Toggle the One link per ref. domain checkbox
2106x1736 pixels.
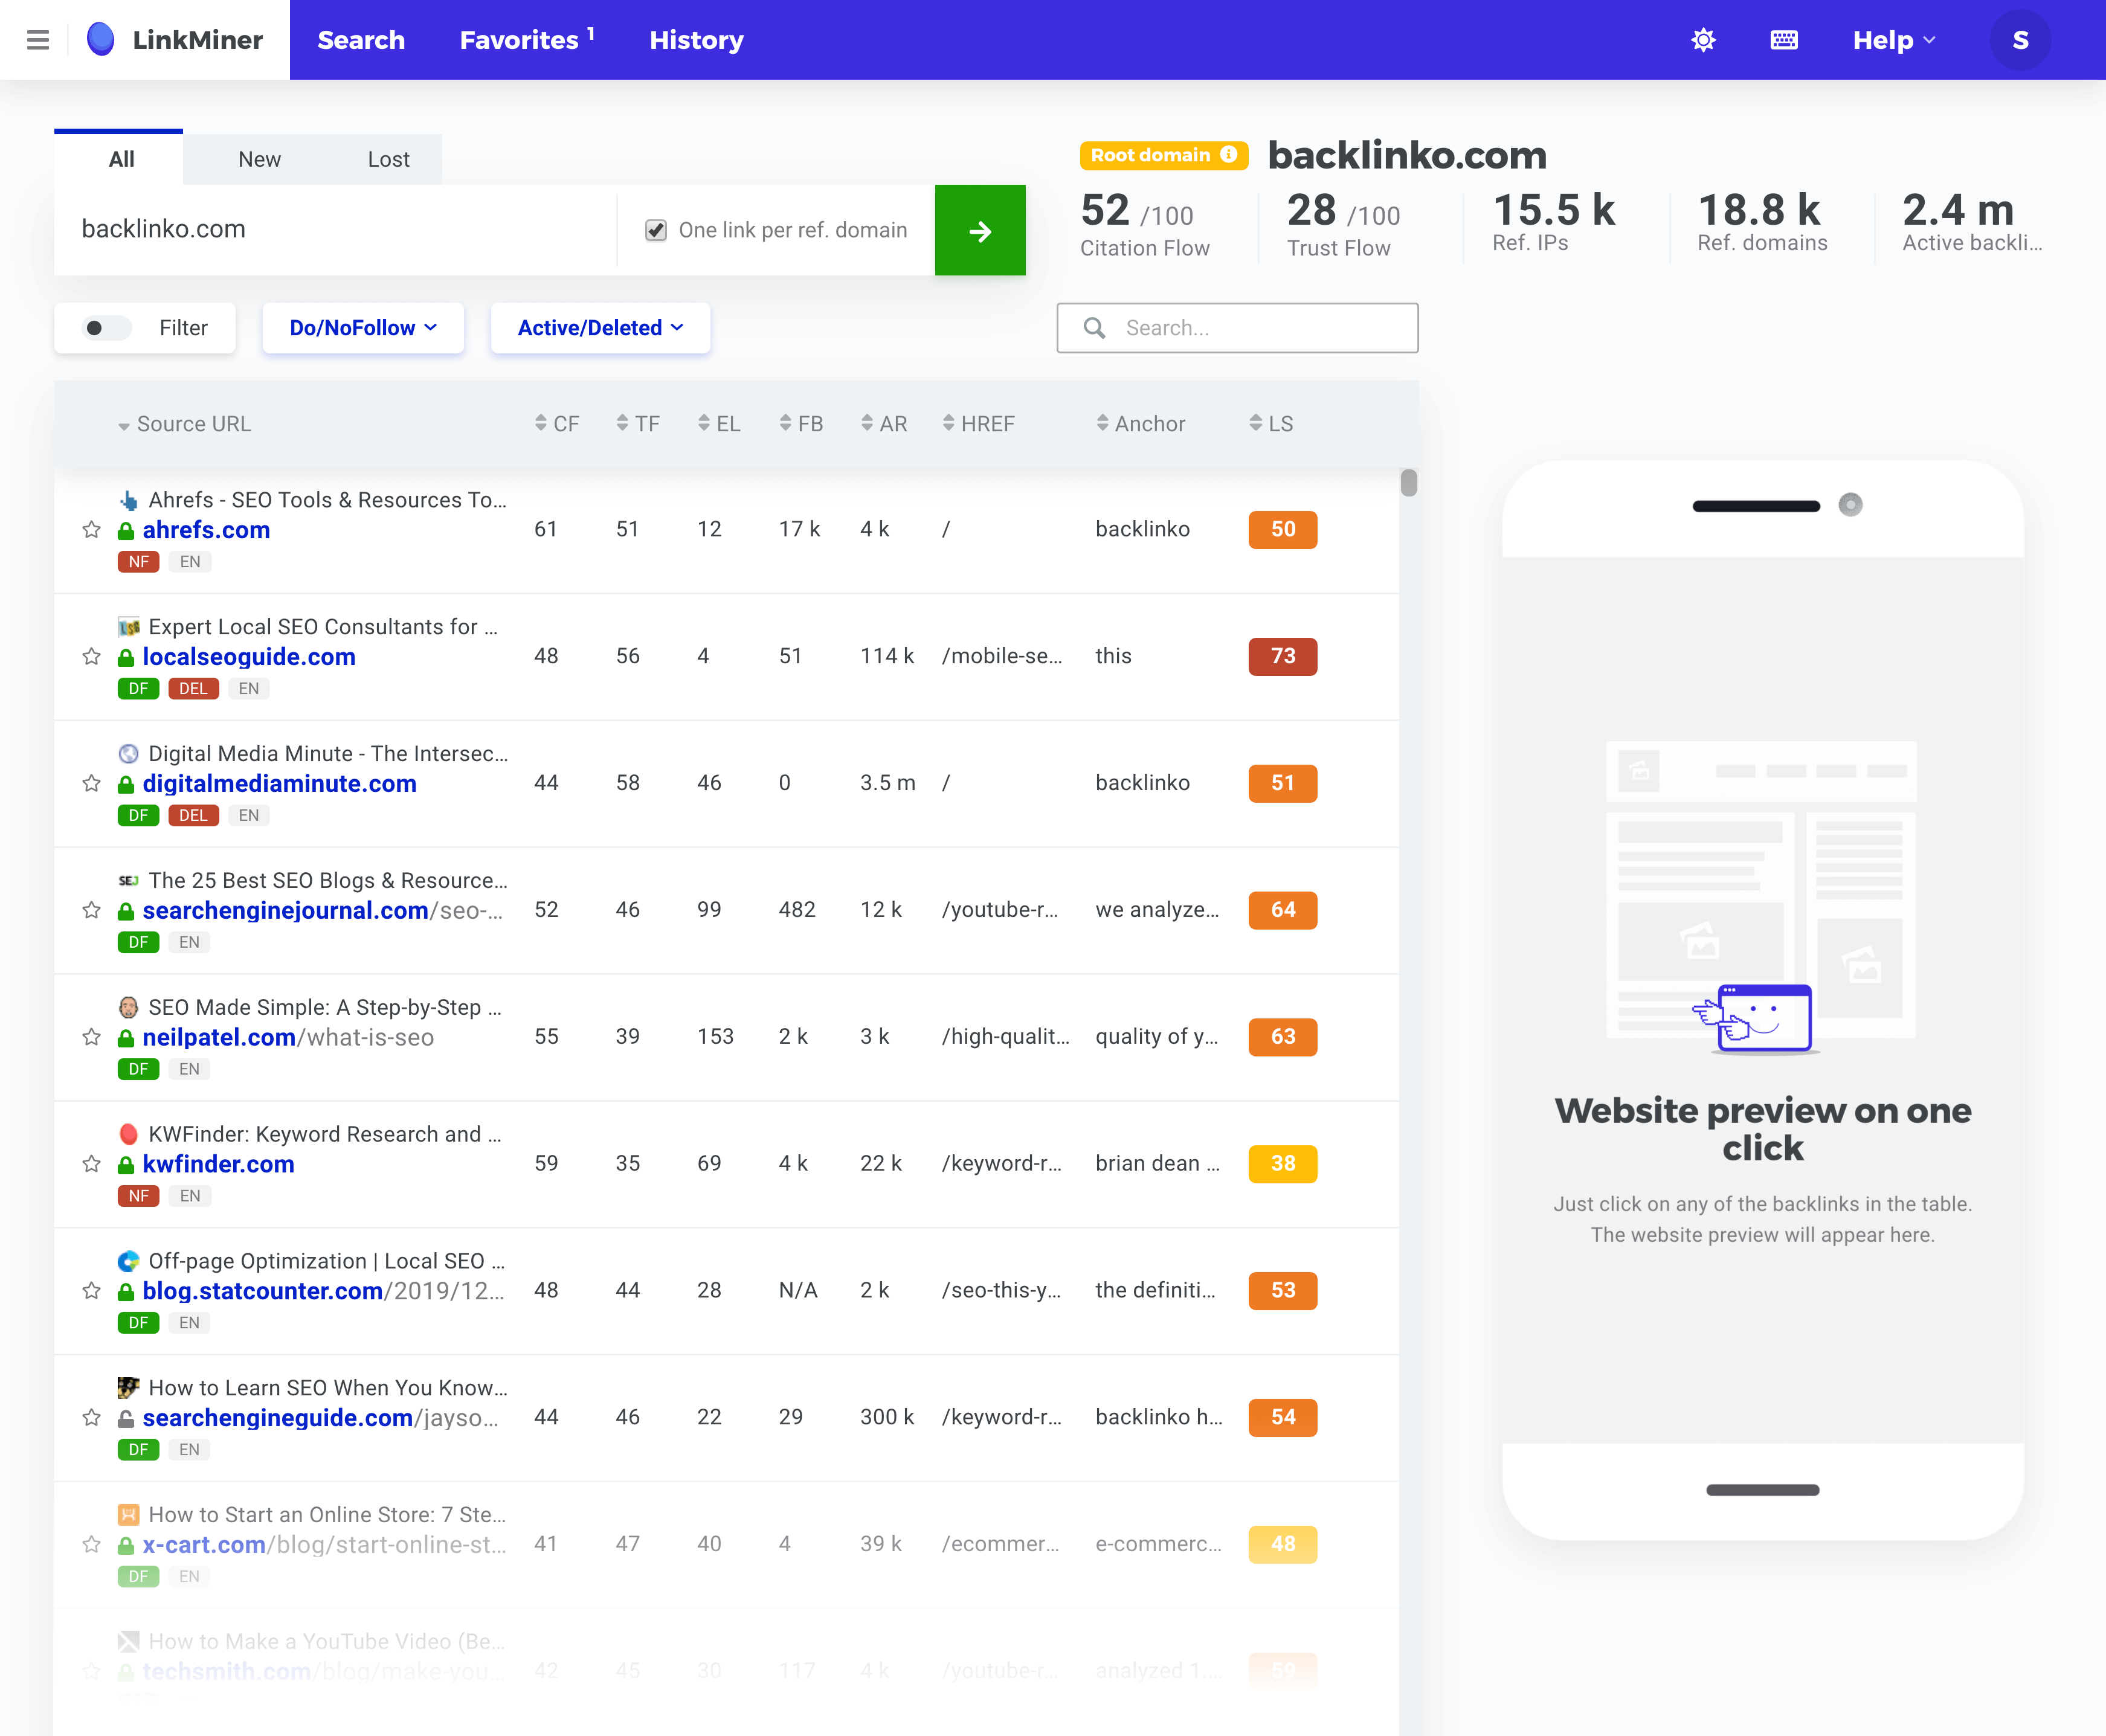pos(658,229)
